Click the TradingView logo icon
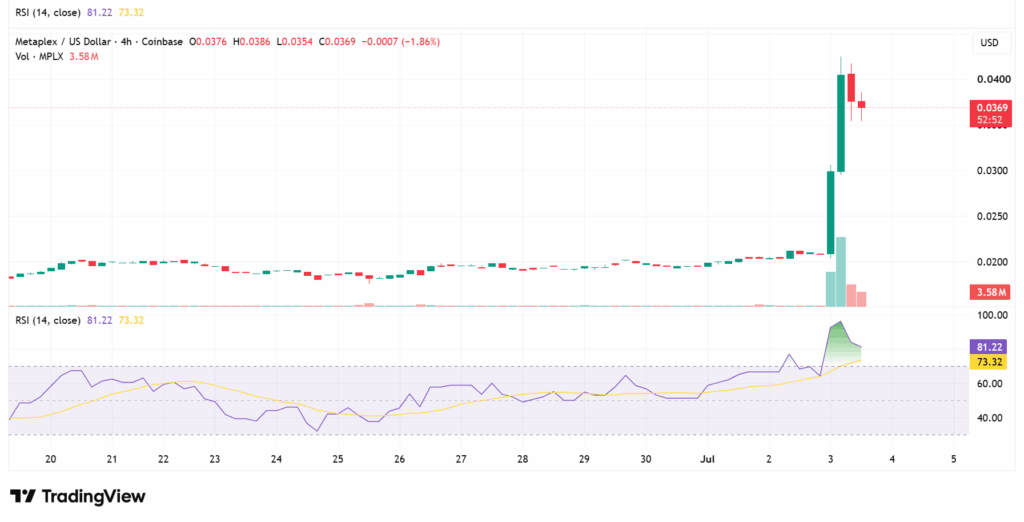Image resolution: width=1024 pixels, height=522 pixels. point(22,497)
